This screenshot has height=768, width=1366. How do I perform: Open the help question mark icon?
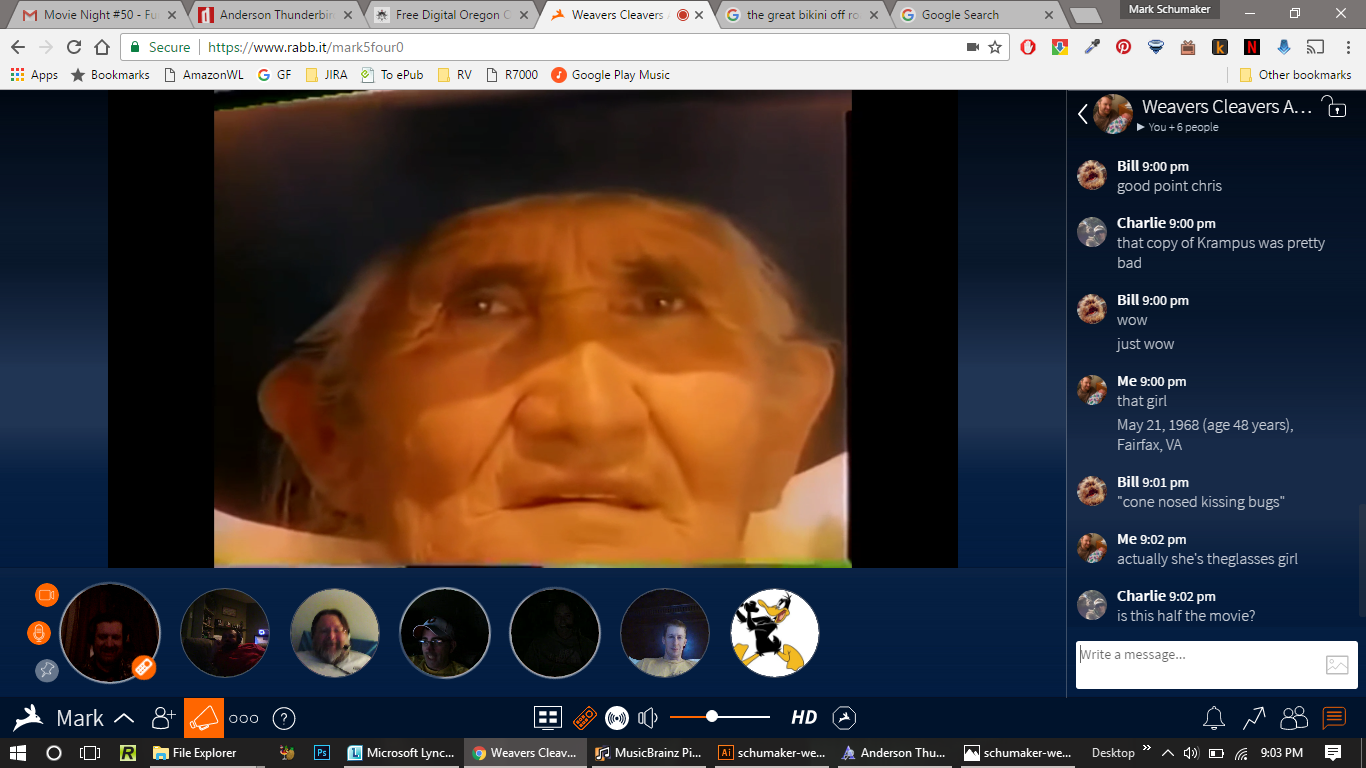(284, 718)
